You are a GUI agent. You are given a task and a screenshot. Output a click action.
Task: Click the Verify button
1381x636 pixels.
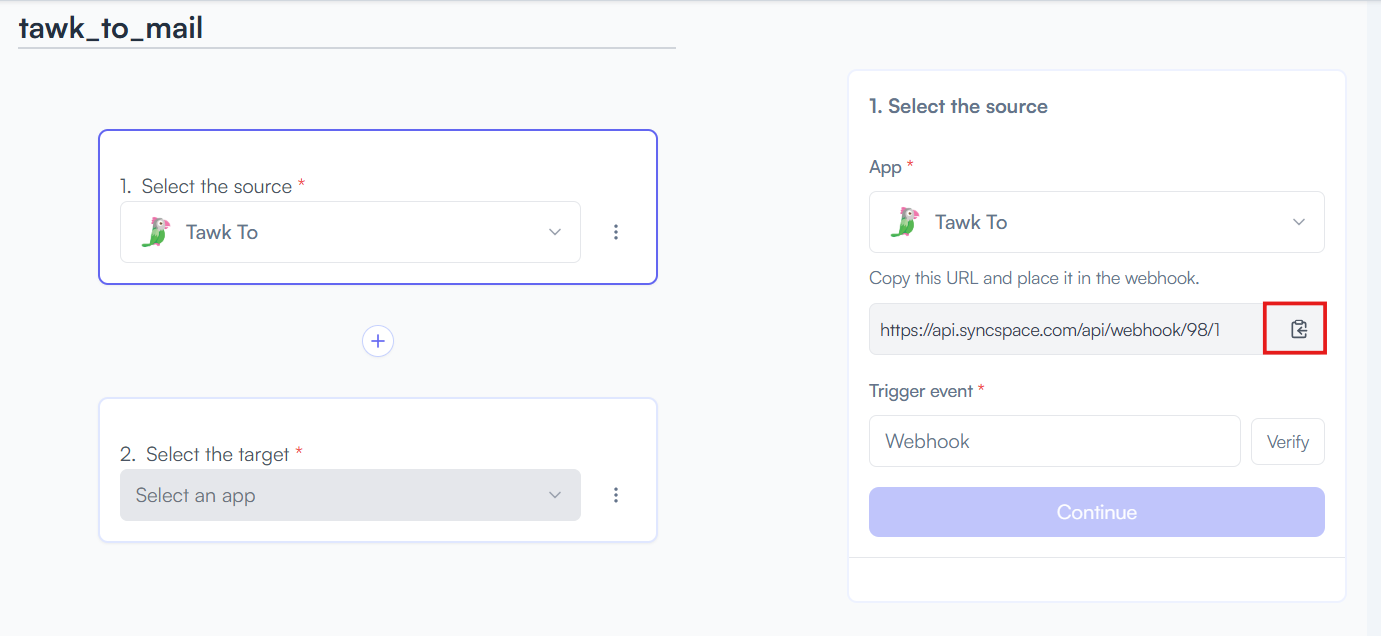pos(1288,442)
